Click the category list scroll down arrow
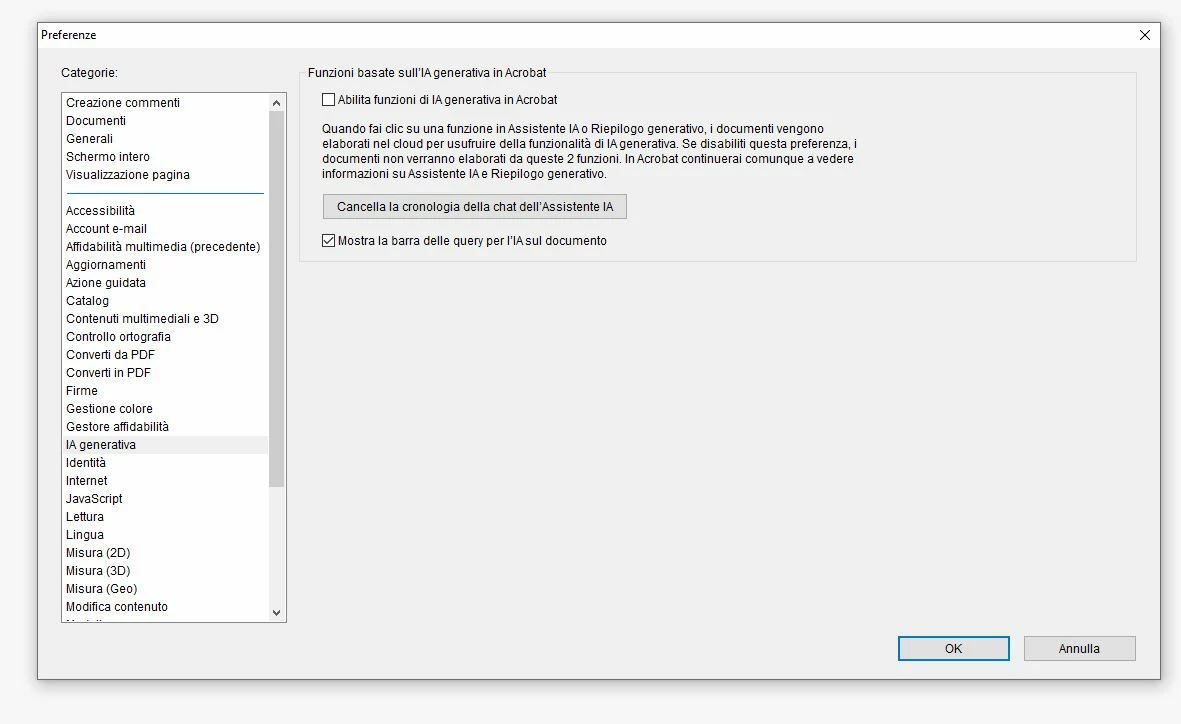Viewport: 1181px width, 724px height. pyautogui.click(x=276, y=612)
